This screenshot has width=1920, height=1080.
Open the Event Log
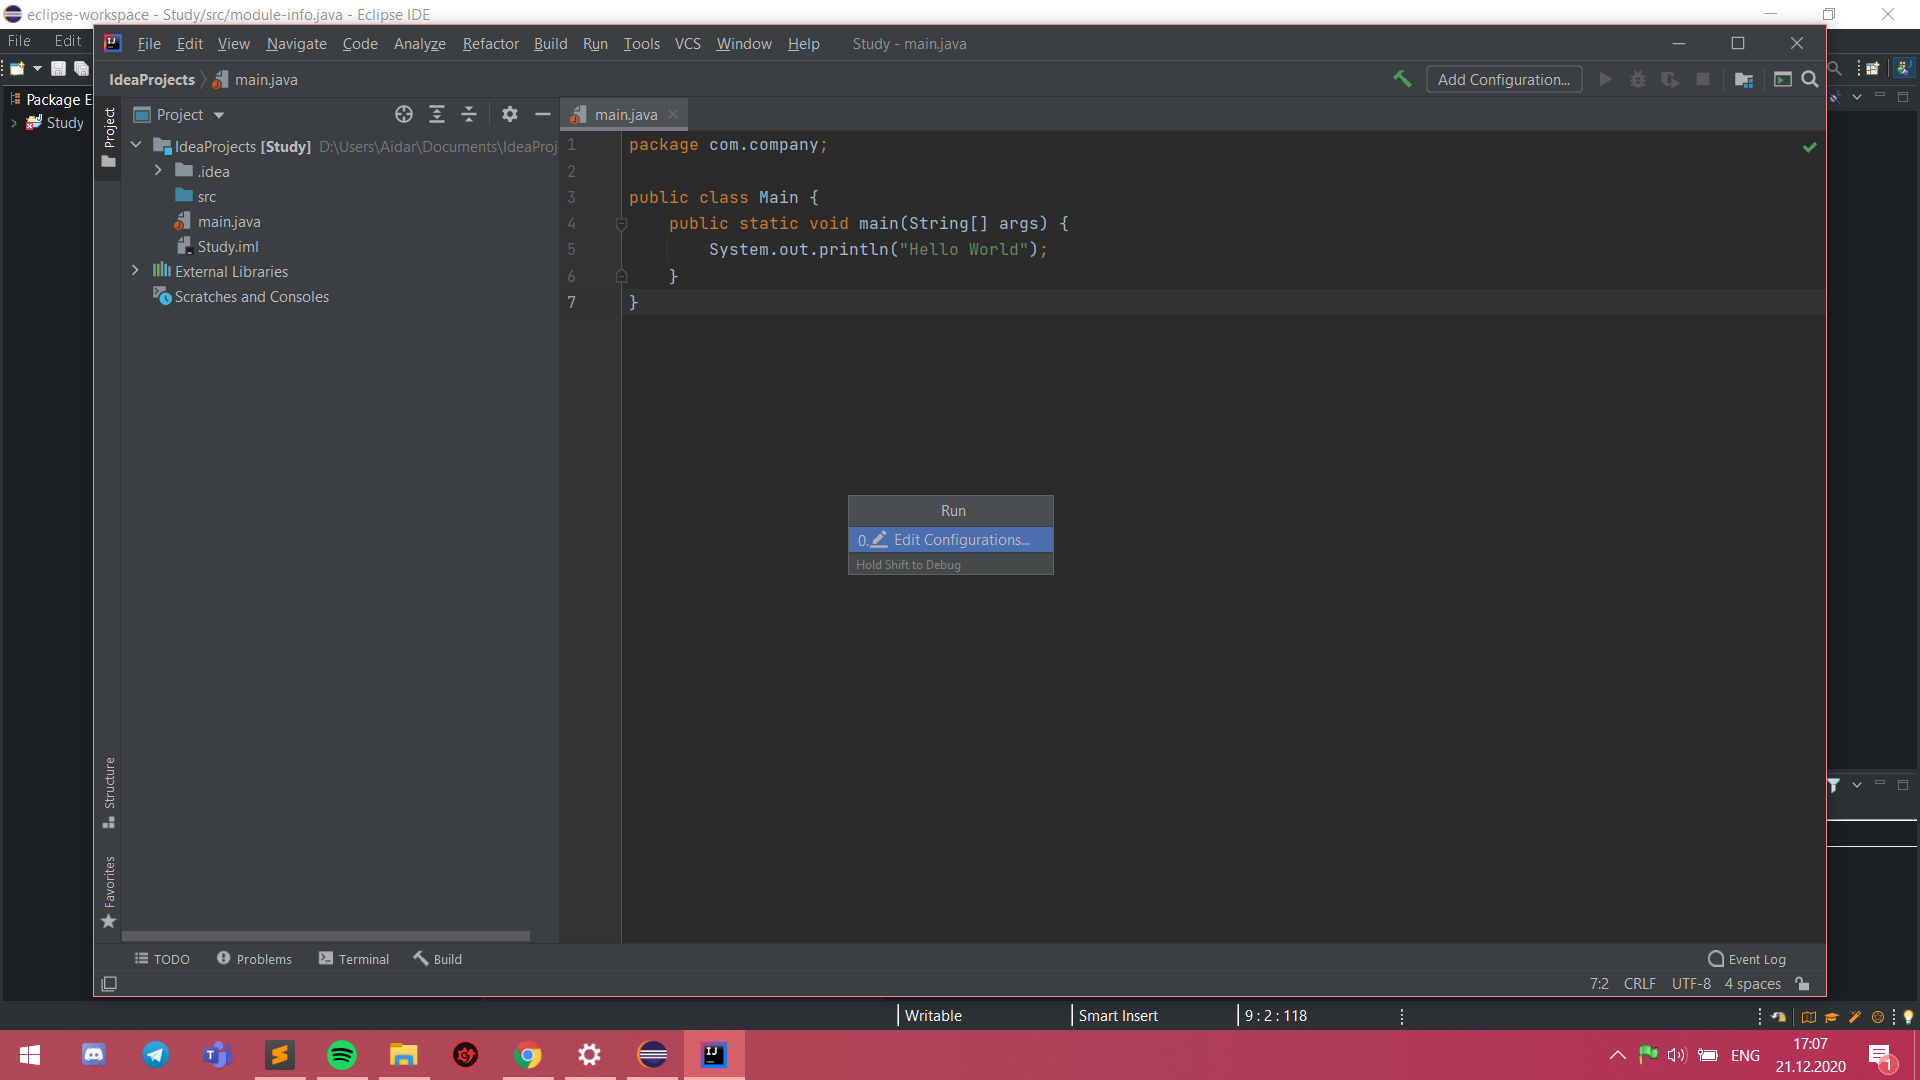tap(1747, 959)
